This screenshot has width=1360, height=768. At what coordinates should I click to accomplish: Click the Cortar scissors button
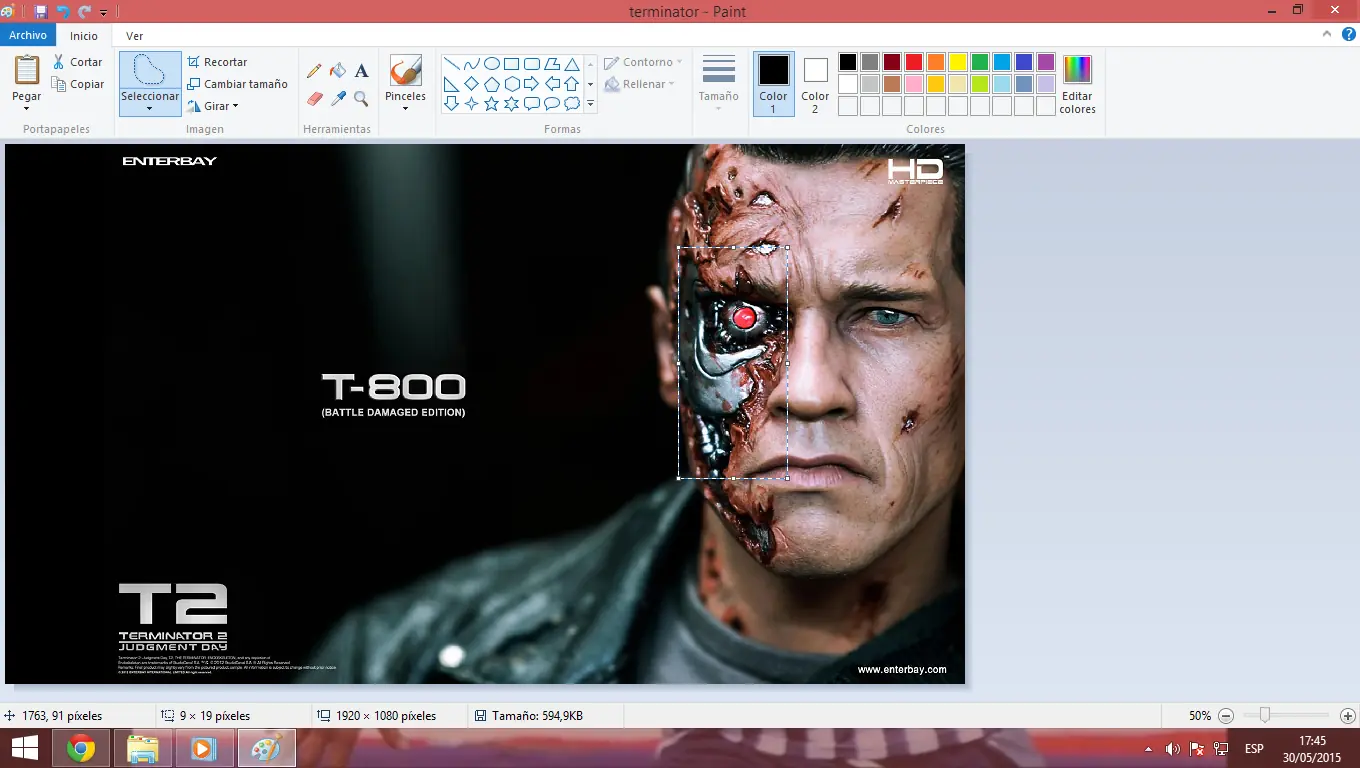[x=78, y=62]
